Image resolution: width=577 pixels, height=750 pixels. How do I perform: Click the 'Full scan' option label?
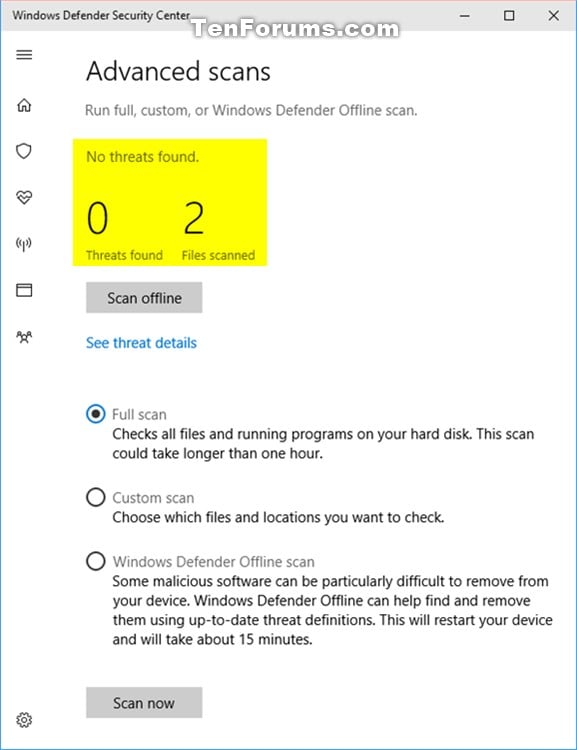tap(139, 414)
